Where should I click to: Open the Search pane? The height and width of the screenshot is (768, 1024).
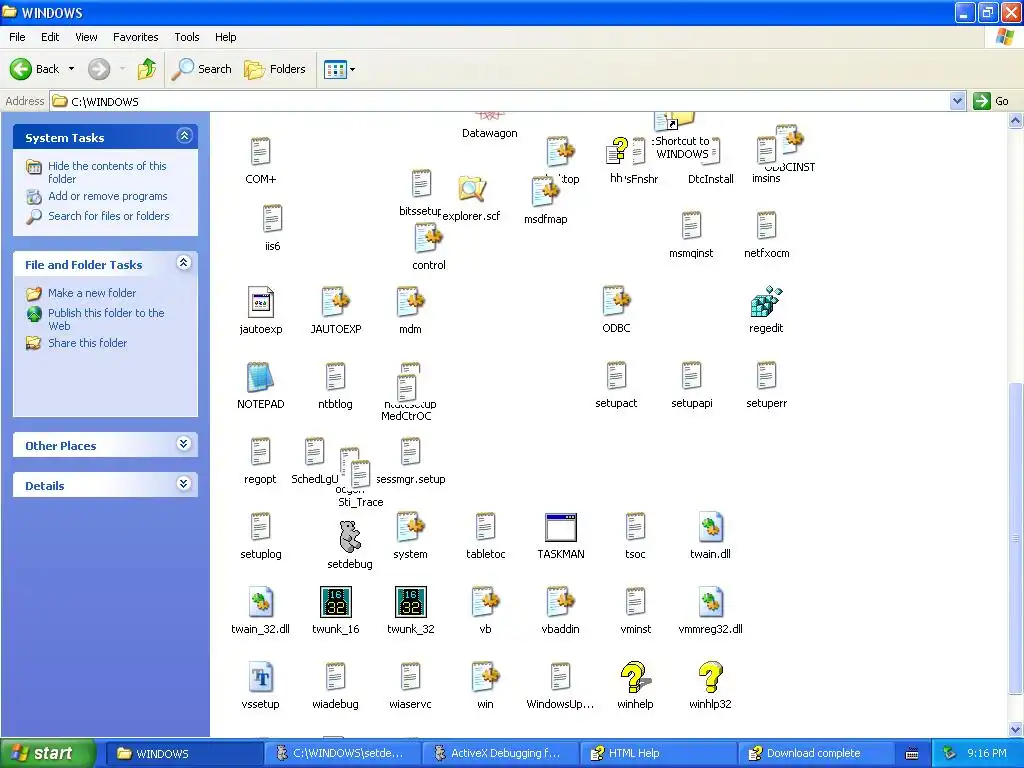202,69
